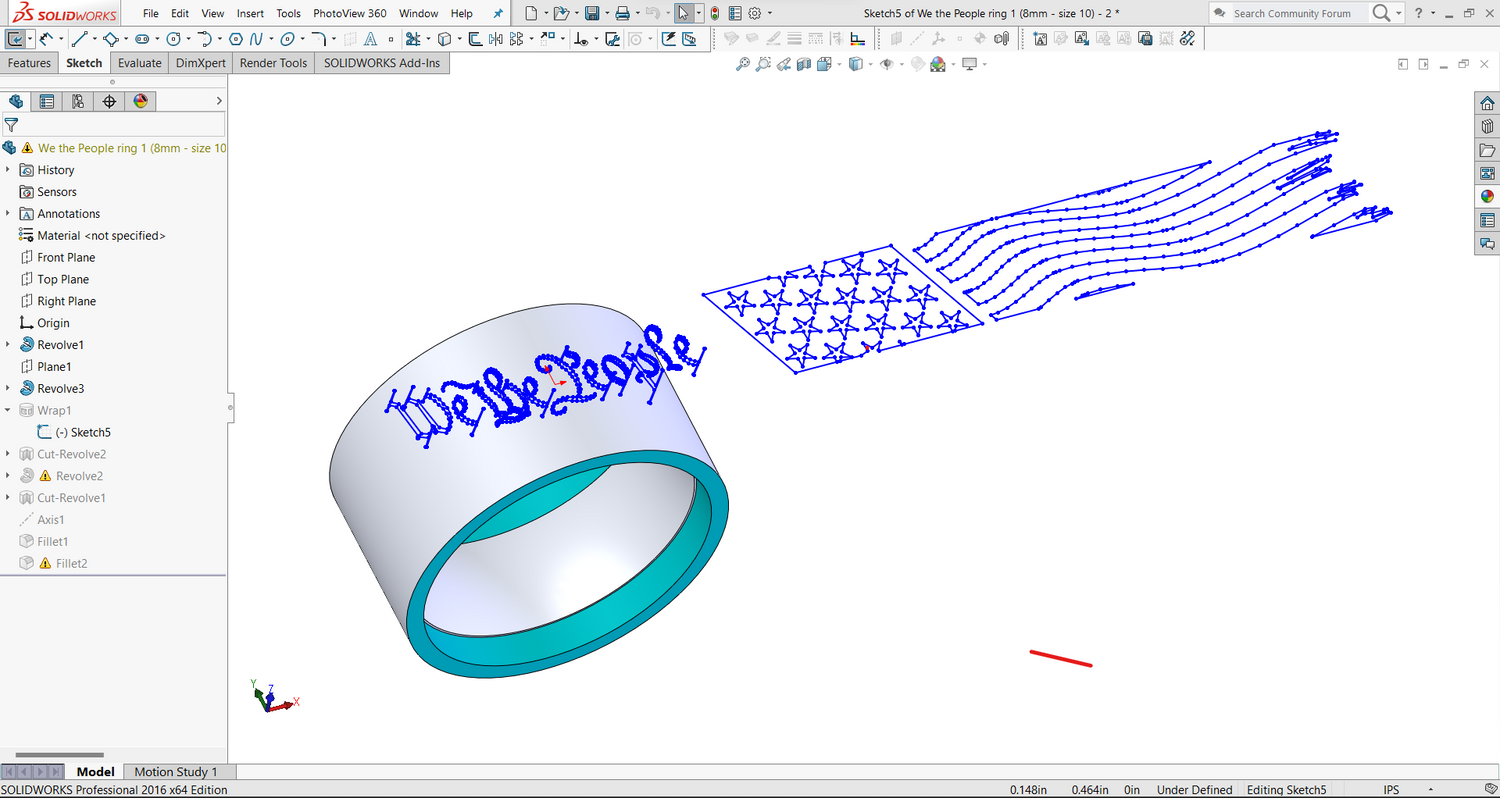This screenshot has width=1500, height=798.
Task: Expand the Revolve1 feature node
Action: click(x=8, y=345)
